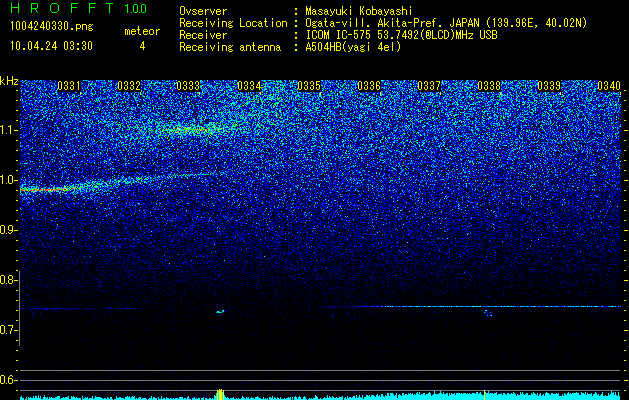The height and width of the screenshot is (400, 629).
Task: Click the 1.0 kHz axis label
Action: (x=8, y=180)
